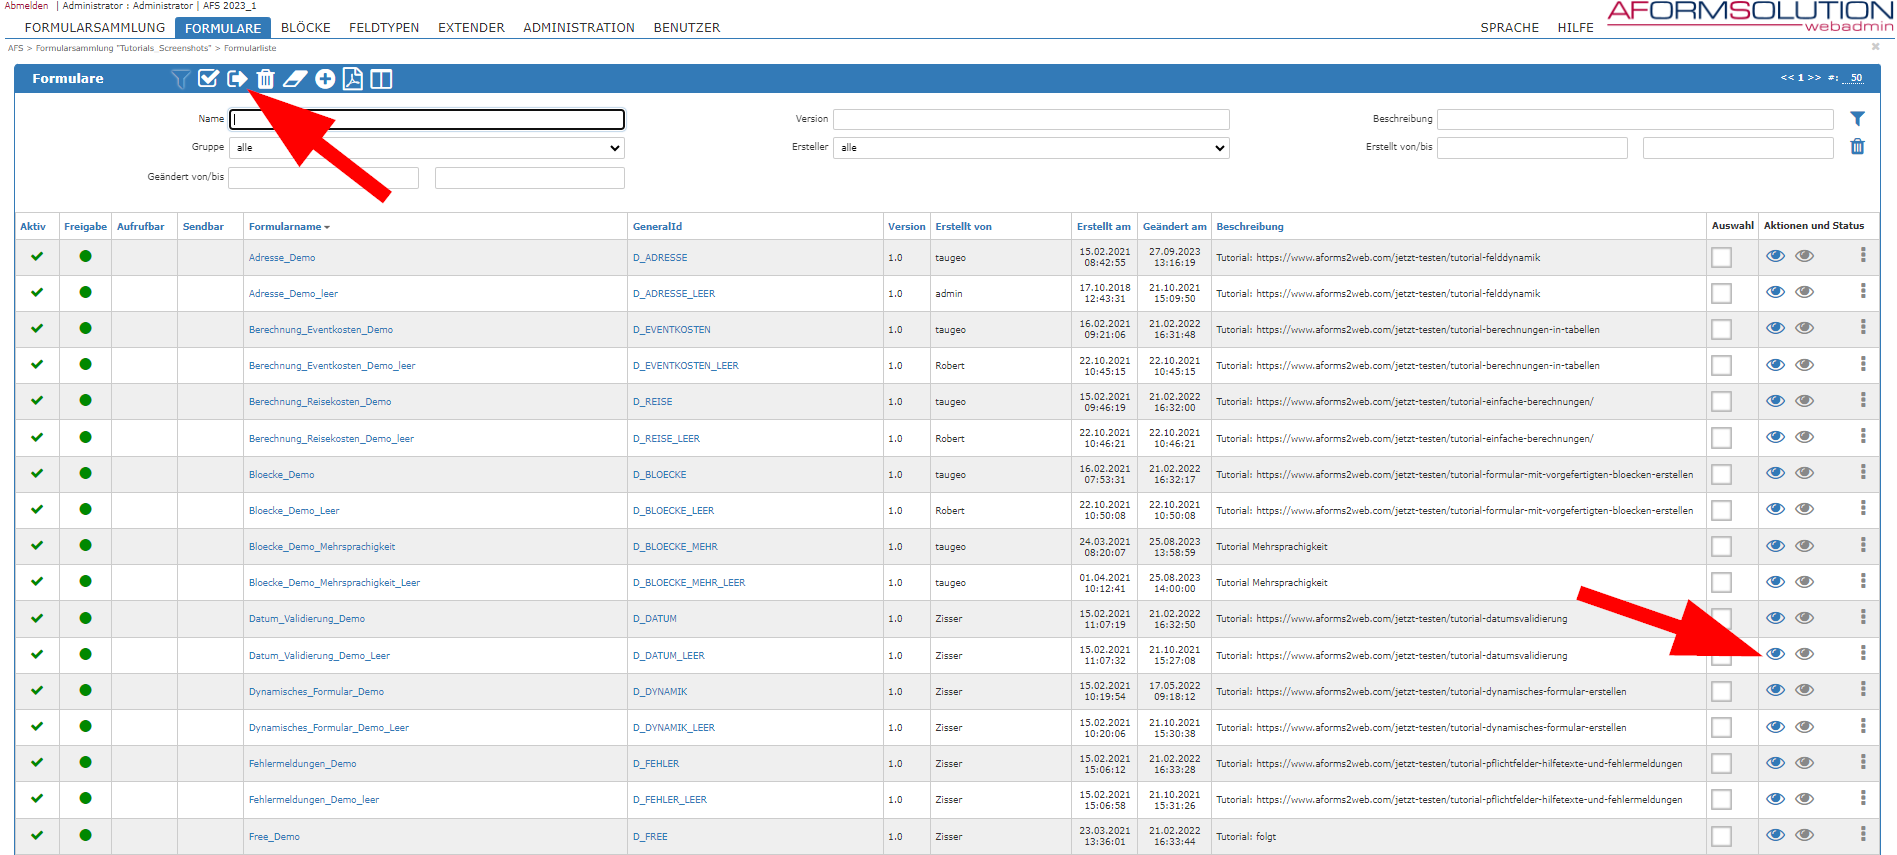This screenshot has height=855, width=1897.
Task: Open EXTENDER menu
Action: [471, 28]
